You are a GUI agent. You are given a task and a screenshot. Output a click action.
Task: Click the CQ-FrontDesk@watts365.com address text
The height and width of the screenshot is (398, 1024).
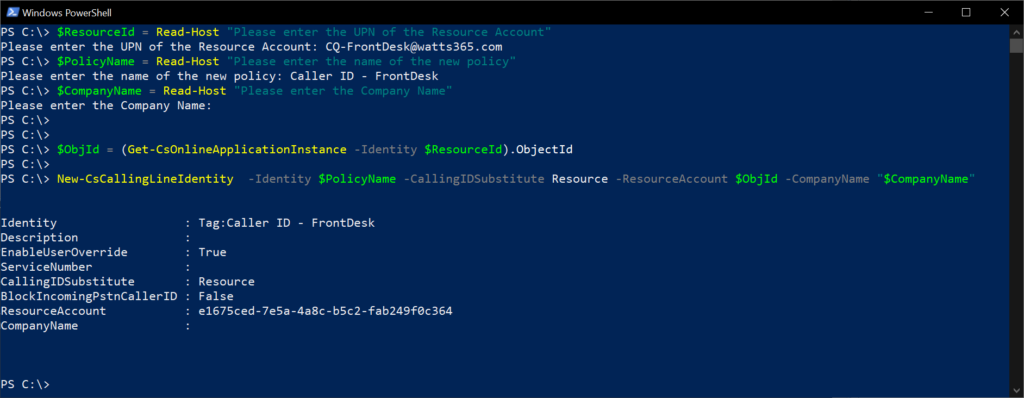click(x=413, y=47)
